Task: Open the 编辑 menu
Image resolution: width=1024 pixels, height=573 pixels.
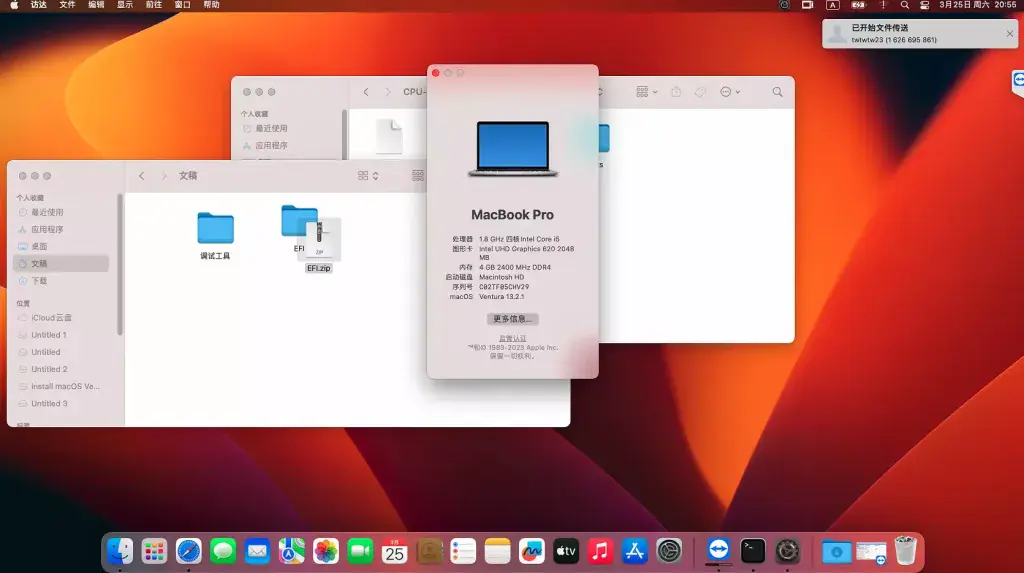Action: (96, 5)
